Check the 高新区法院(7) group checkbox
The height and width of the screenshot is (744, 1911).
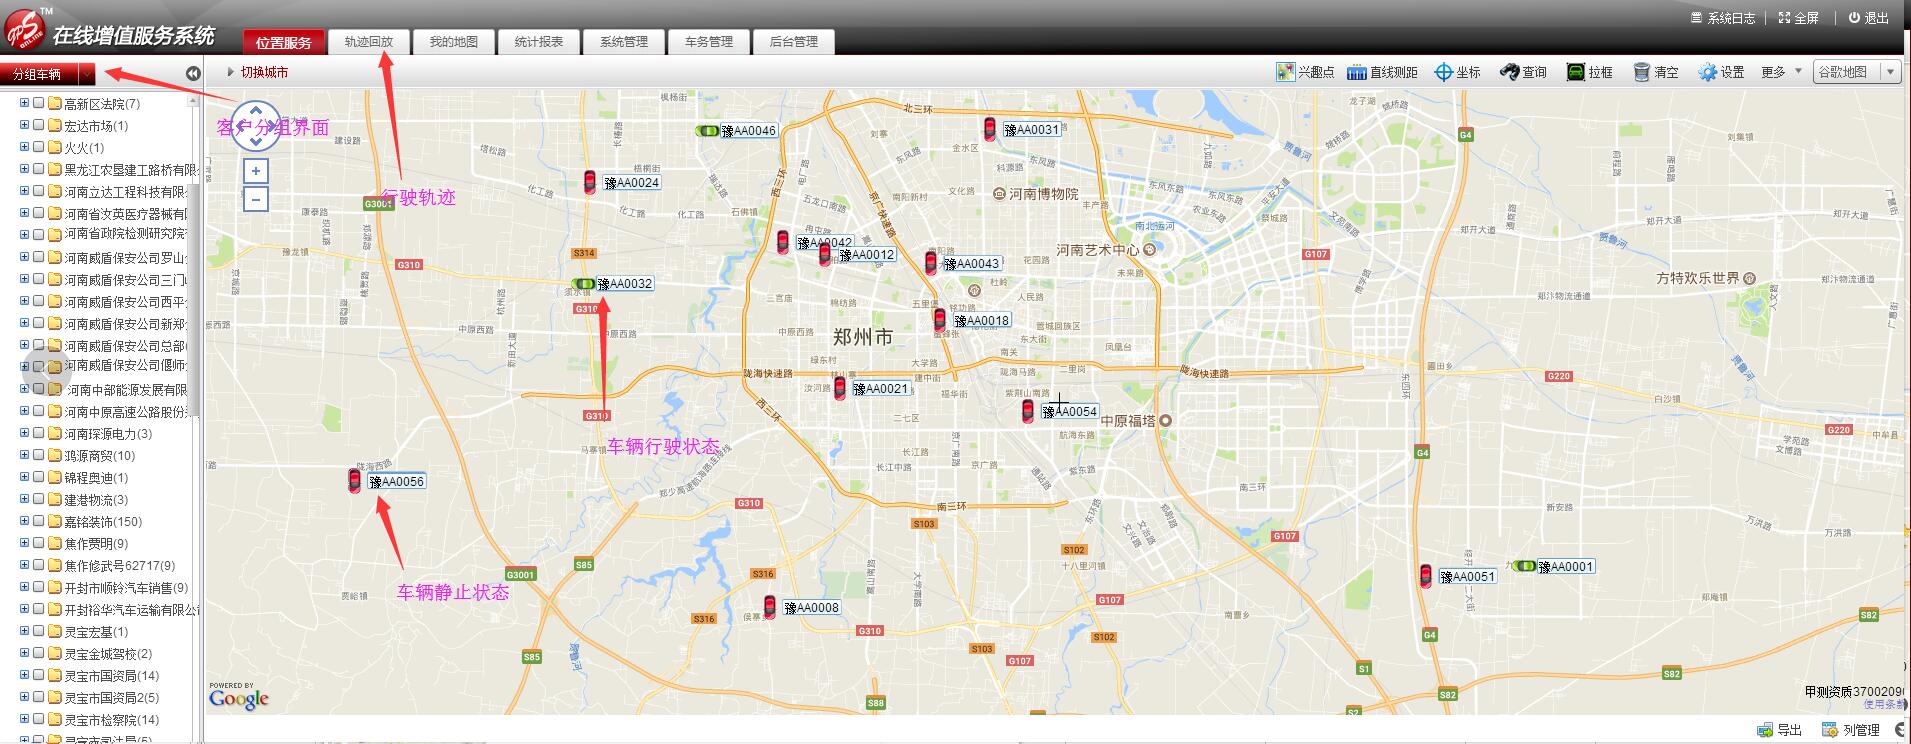coord(38,103)
